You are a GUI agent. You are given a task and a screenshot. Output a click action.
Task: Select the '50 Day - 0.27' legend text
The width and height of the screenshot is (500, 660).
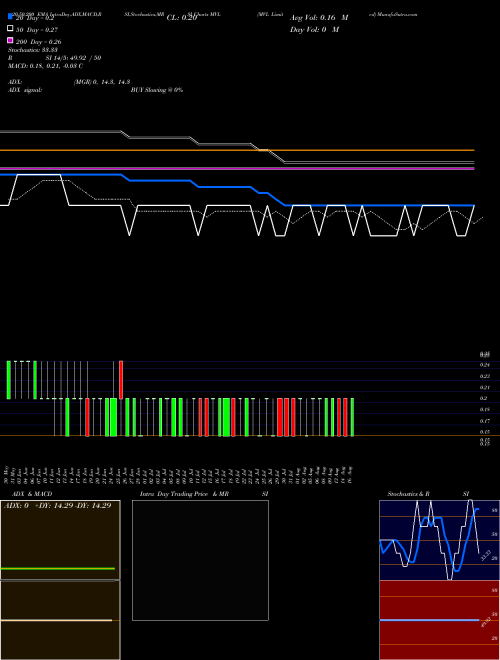pos(37,30)
